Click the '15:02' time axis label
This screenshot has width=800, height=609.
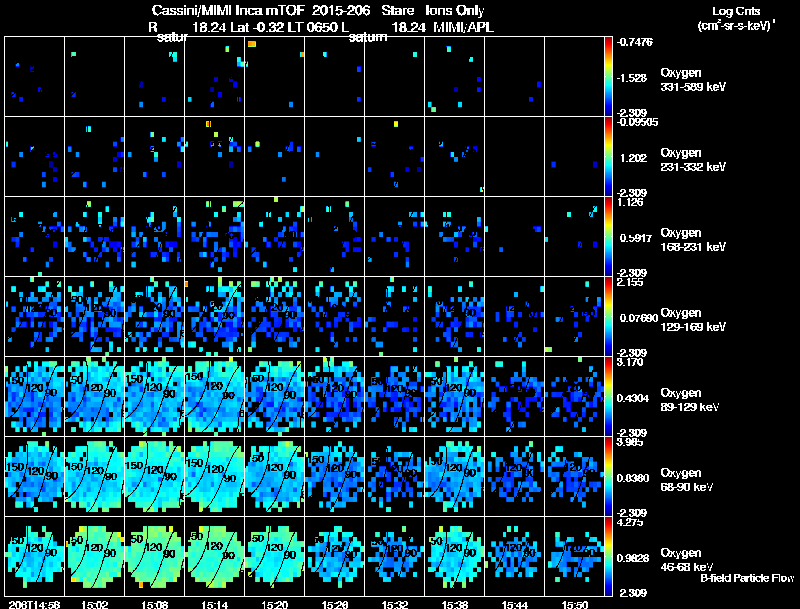[x=95, y=604]
